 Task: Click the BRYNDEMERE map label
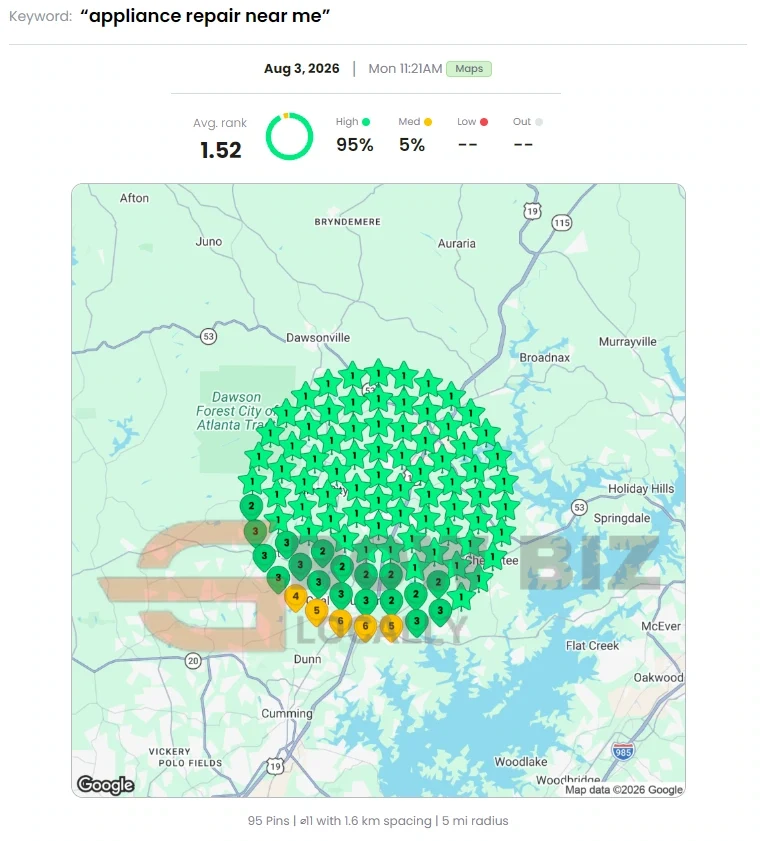tap(348, 222)
